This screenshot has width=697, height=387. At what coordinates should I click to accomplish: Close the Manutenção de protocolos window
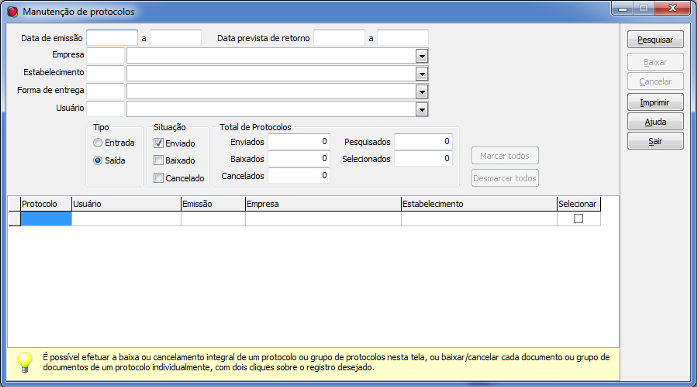673,8
